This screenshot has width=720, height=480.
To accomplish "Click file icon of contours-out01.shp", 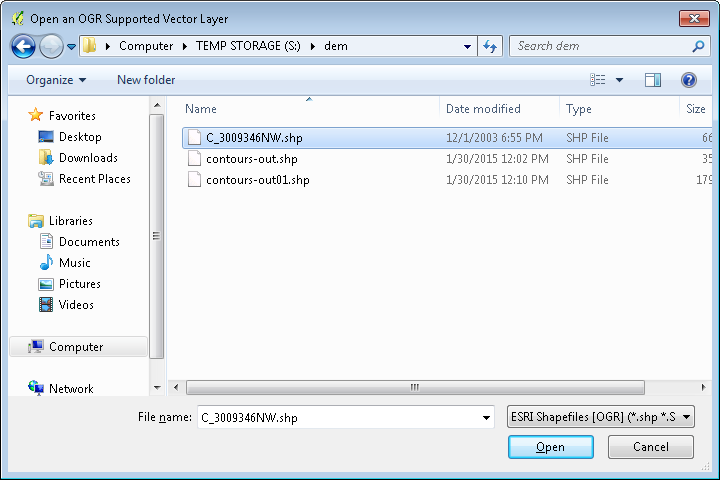I will [x=194, y=180].
